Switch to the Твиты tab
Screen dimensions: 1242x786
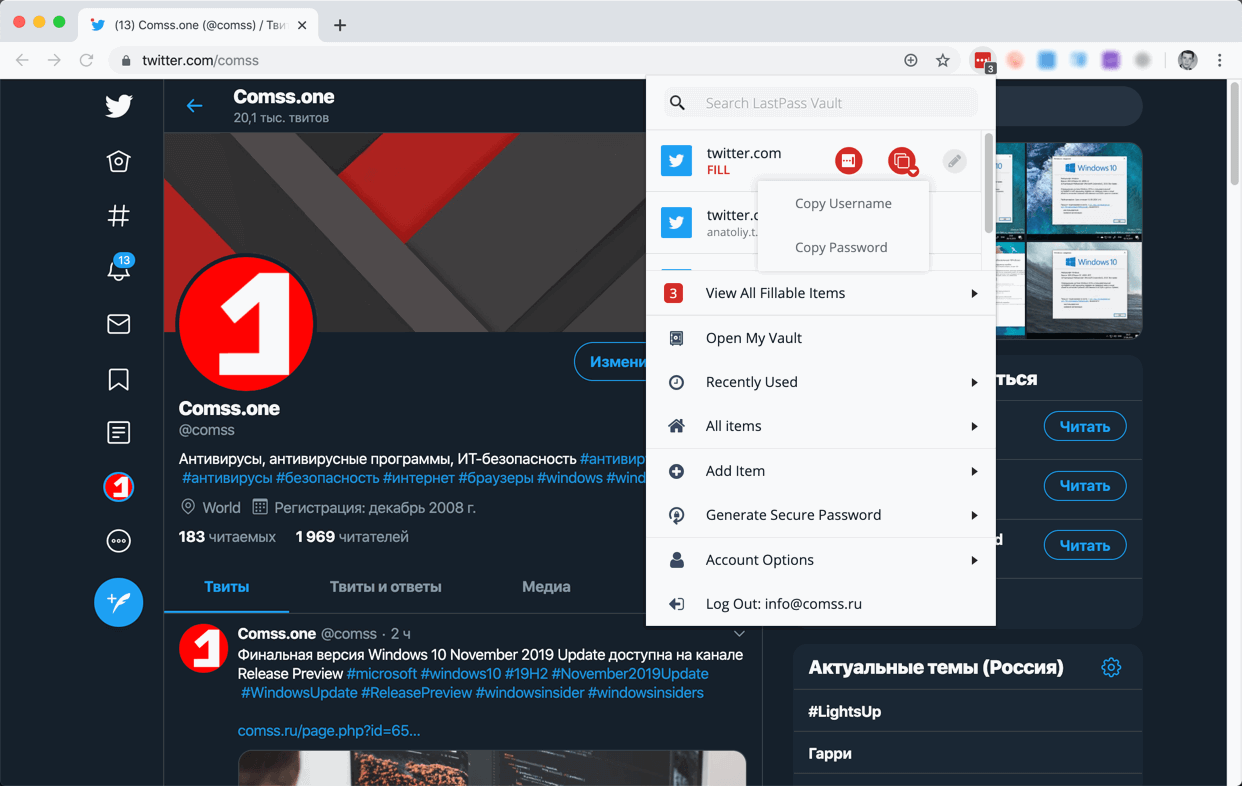[x=227, y=587]
